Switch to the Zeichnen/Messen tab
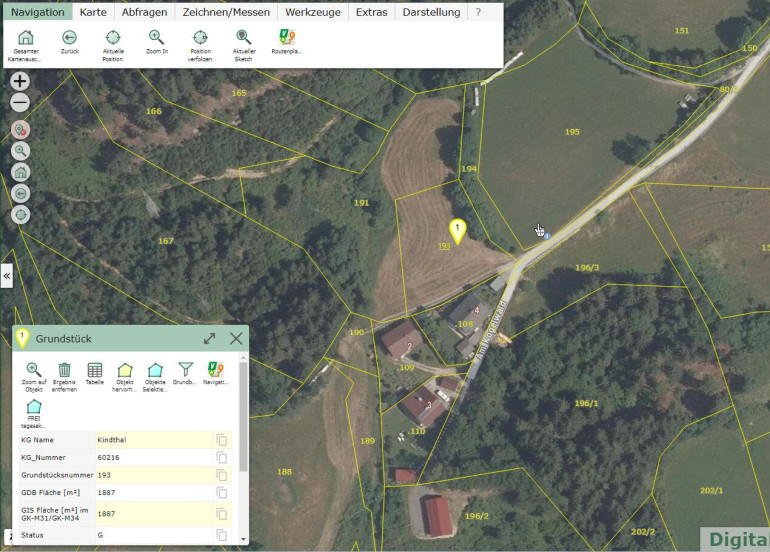770x552 pixels. coord(224,12)
